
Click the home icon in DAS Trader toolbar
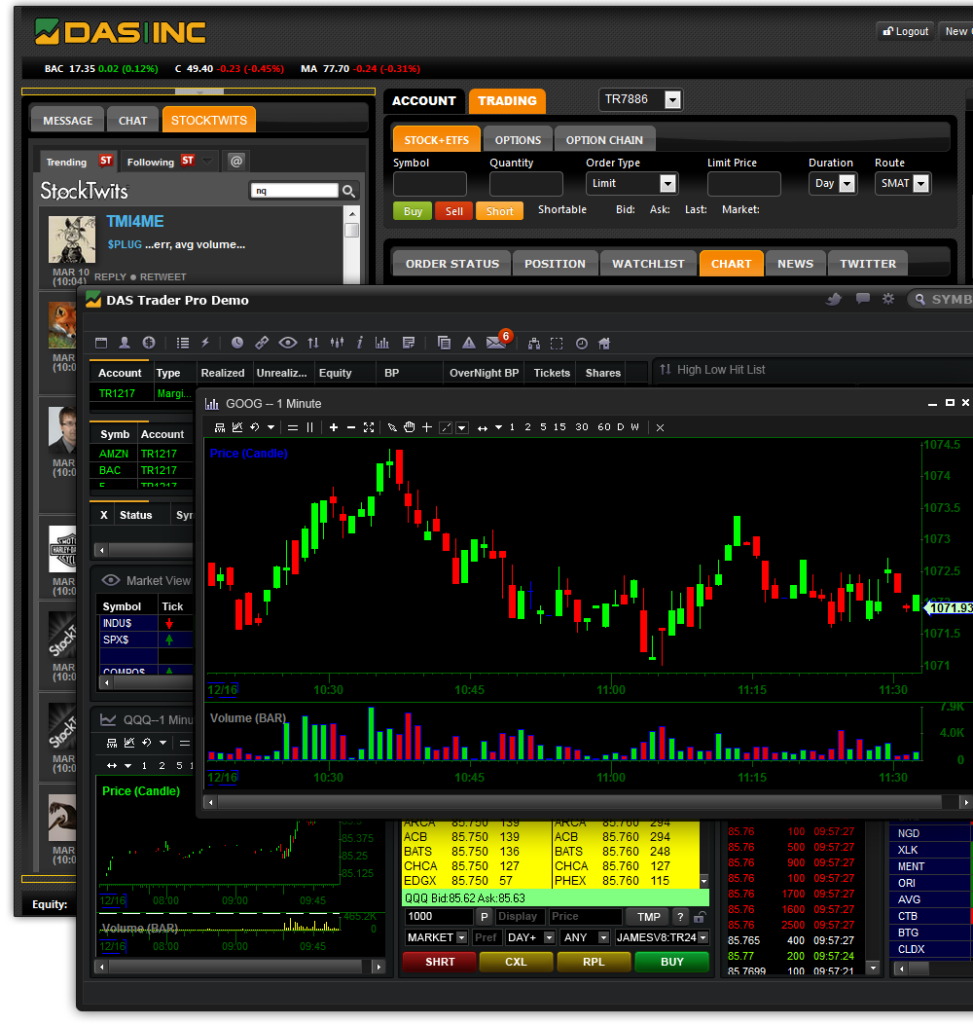tap(604, 344)
